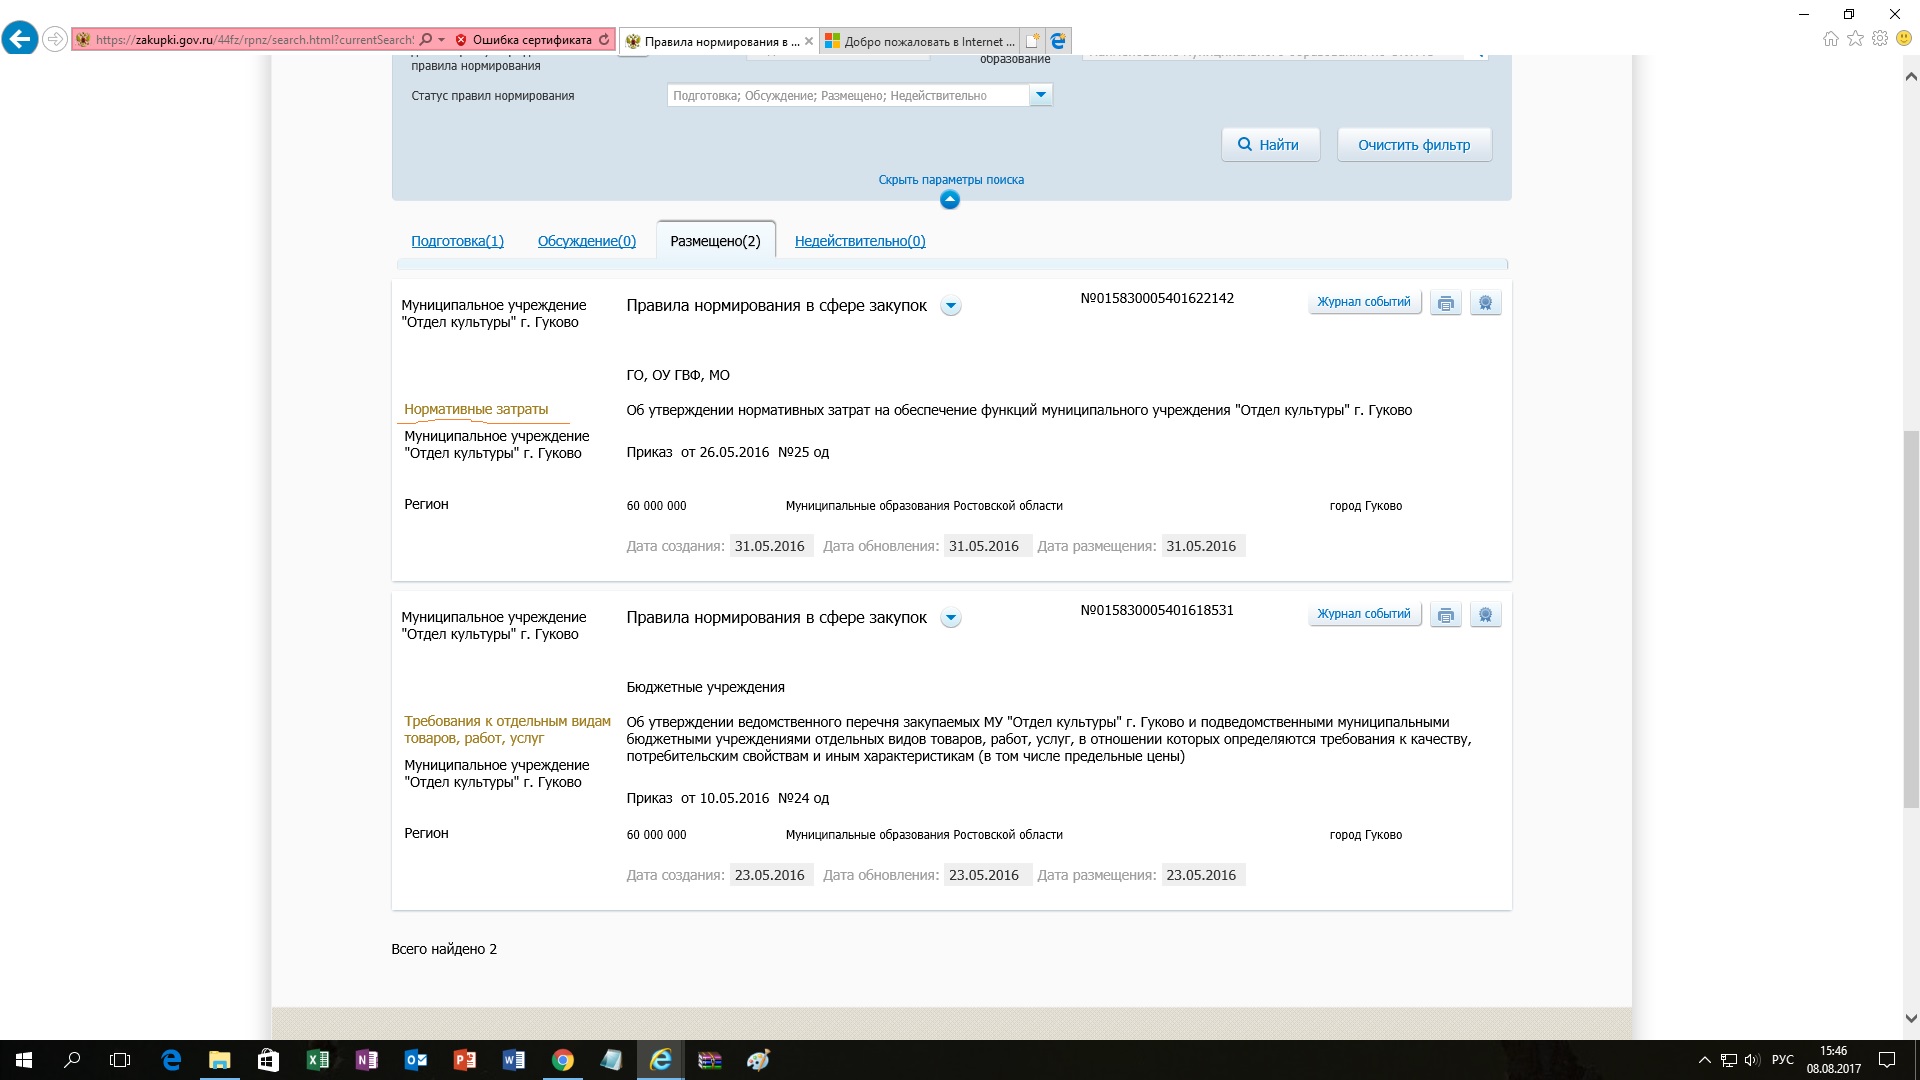Print the second record №015830005401618531

tap(1445, 615)
